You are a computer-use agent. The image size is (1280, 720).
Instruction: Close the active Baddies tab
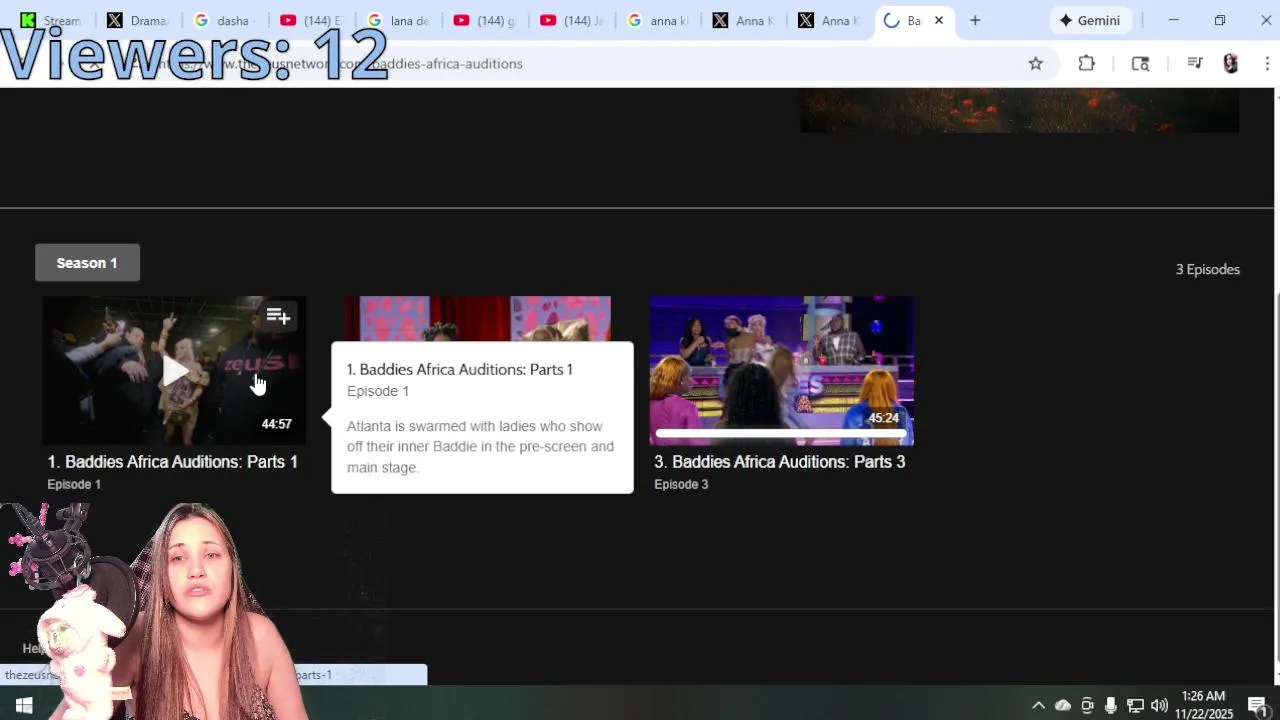click(939, 20)
